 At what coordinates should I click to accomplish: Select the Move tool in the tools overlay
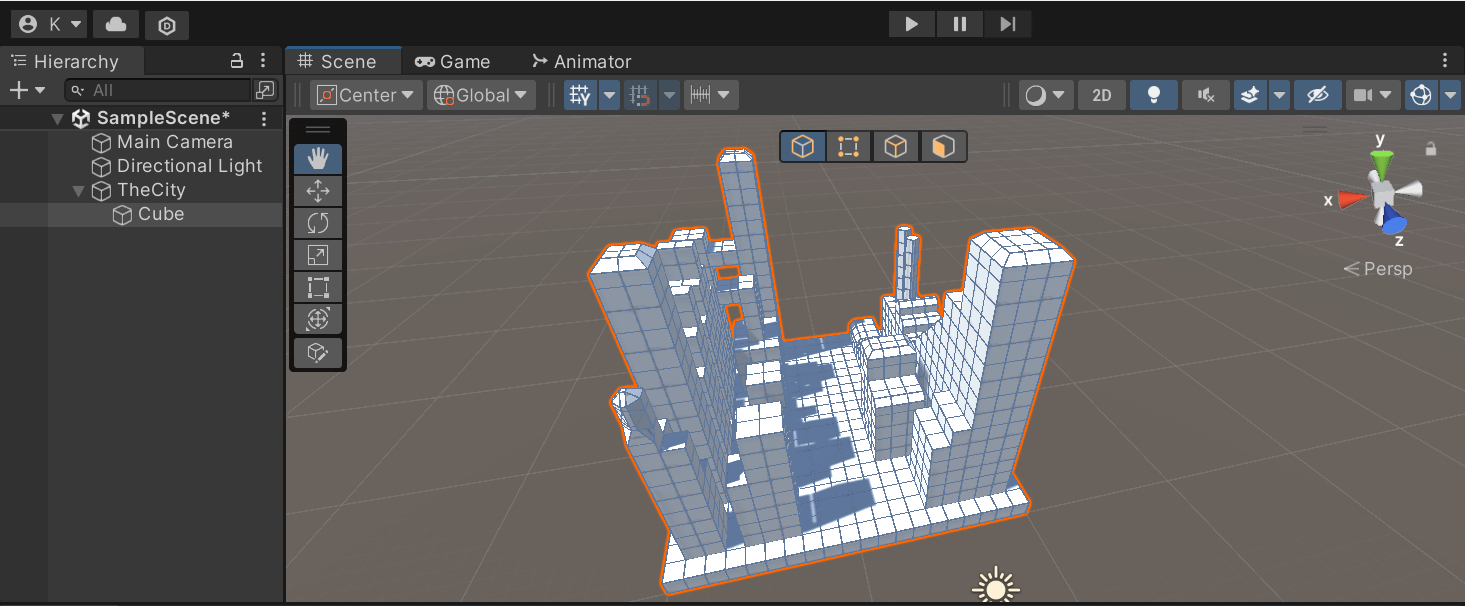(317, 190)
